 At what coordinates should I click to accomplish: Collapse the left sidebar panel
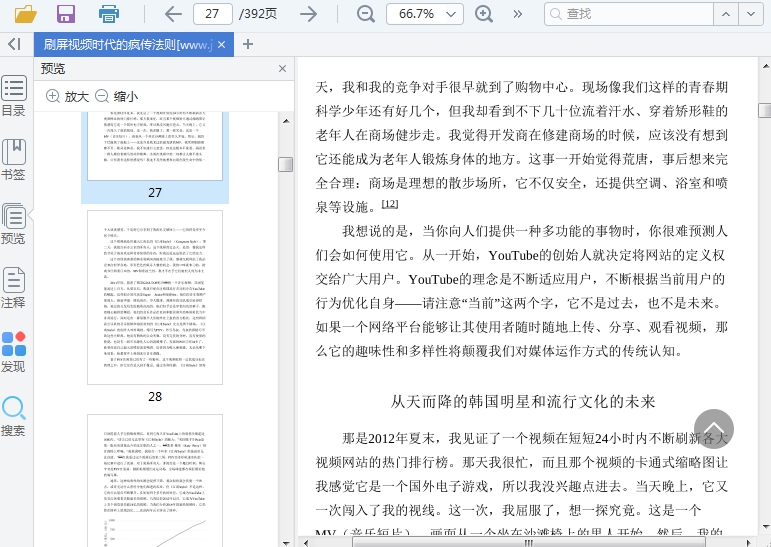[x=14, y=44]
